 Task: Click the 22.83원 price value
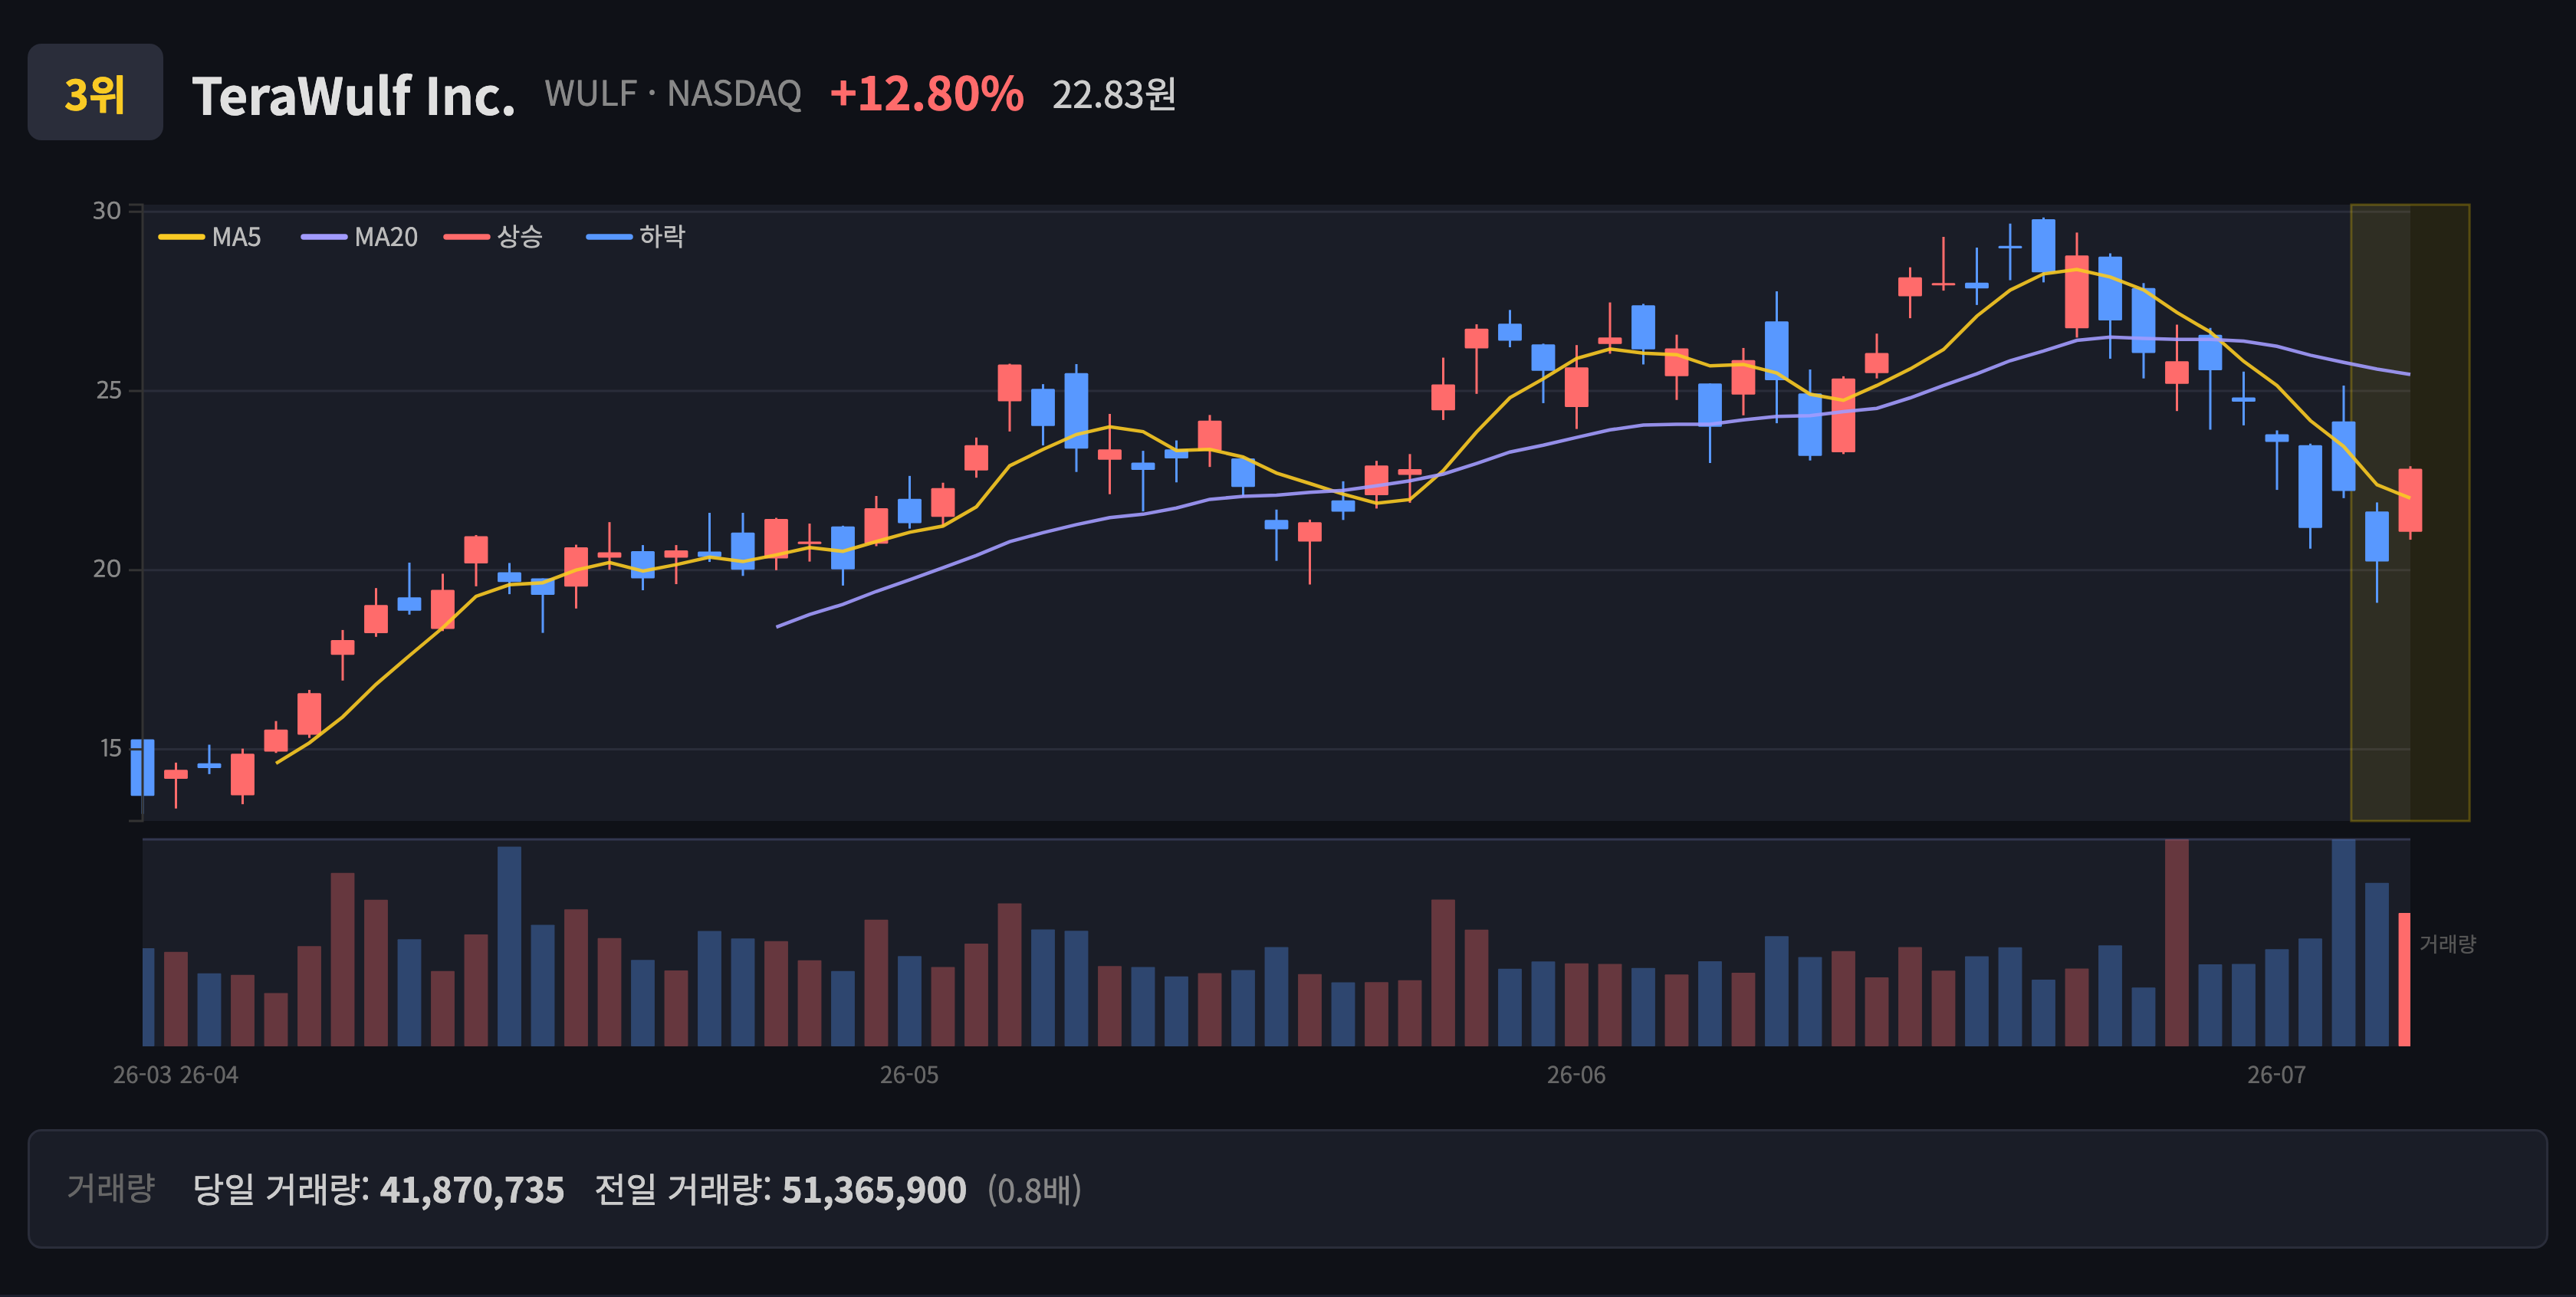coord(1114,95)
